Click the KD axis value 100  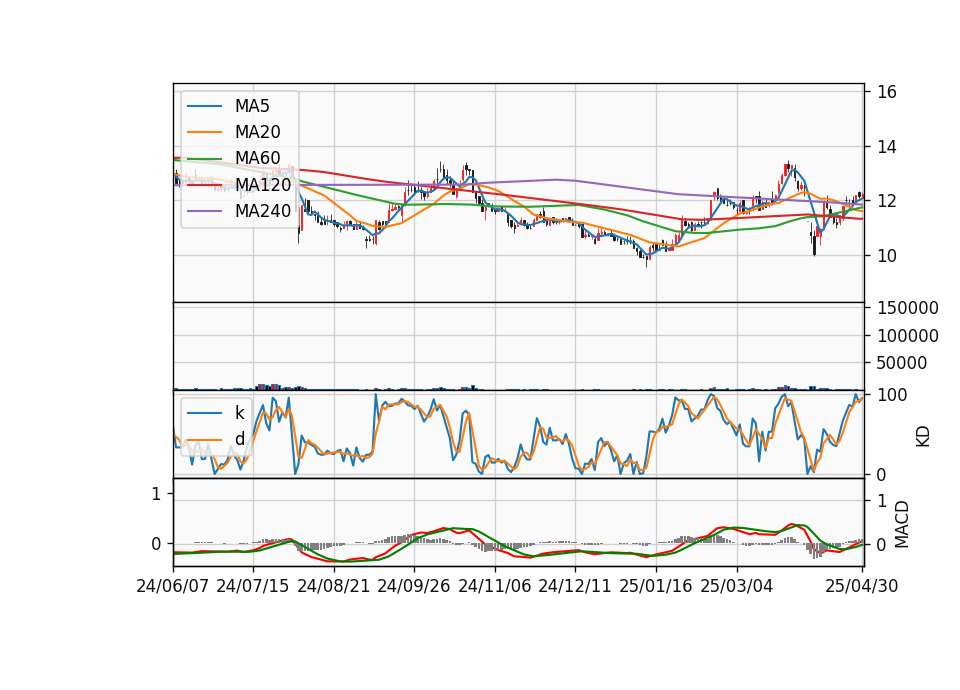(892, 395)
